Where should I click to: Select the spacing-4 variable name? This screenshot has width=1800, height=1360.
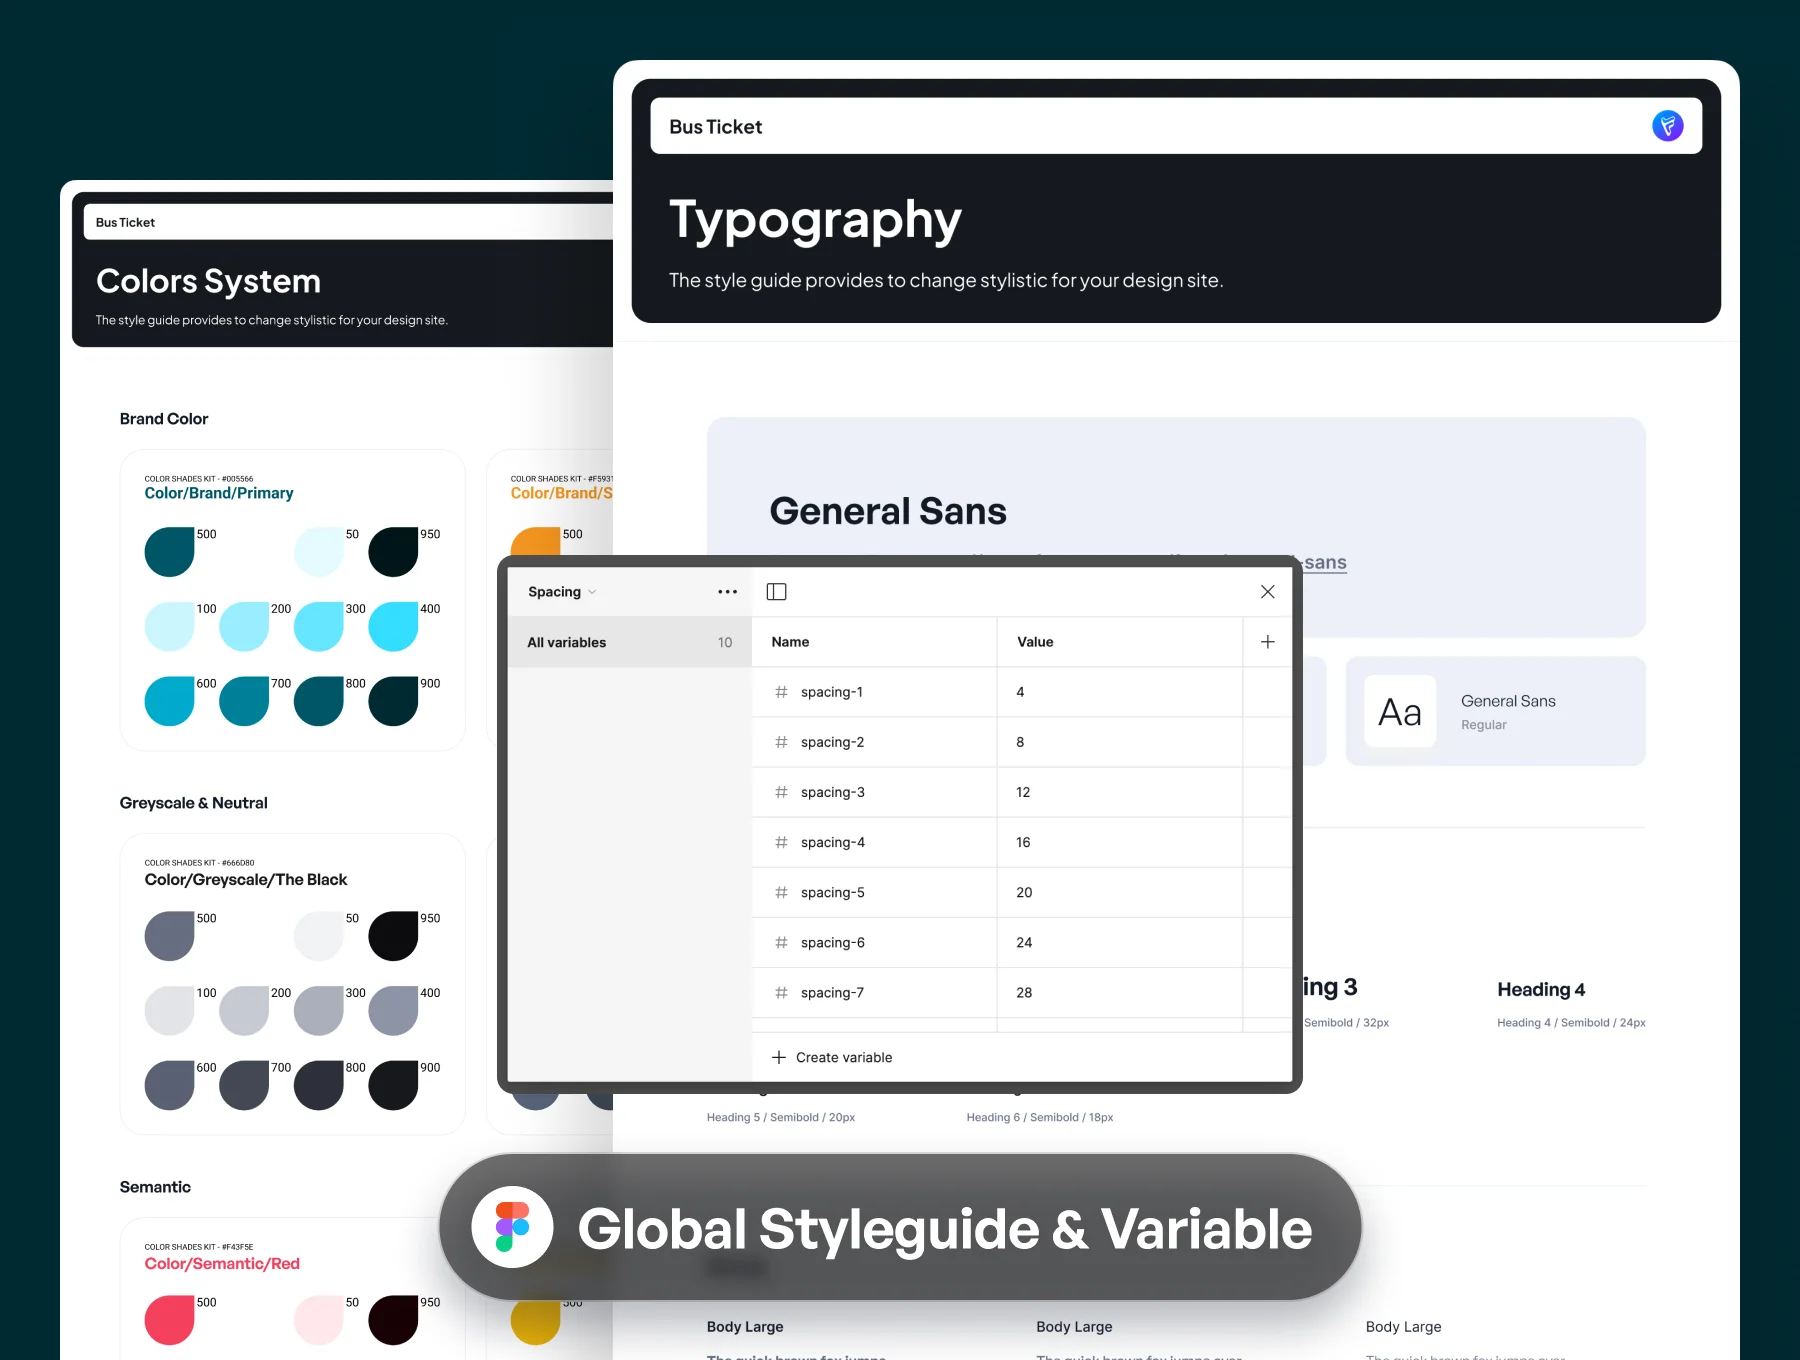click(x=833, y=842)
